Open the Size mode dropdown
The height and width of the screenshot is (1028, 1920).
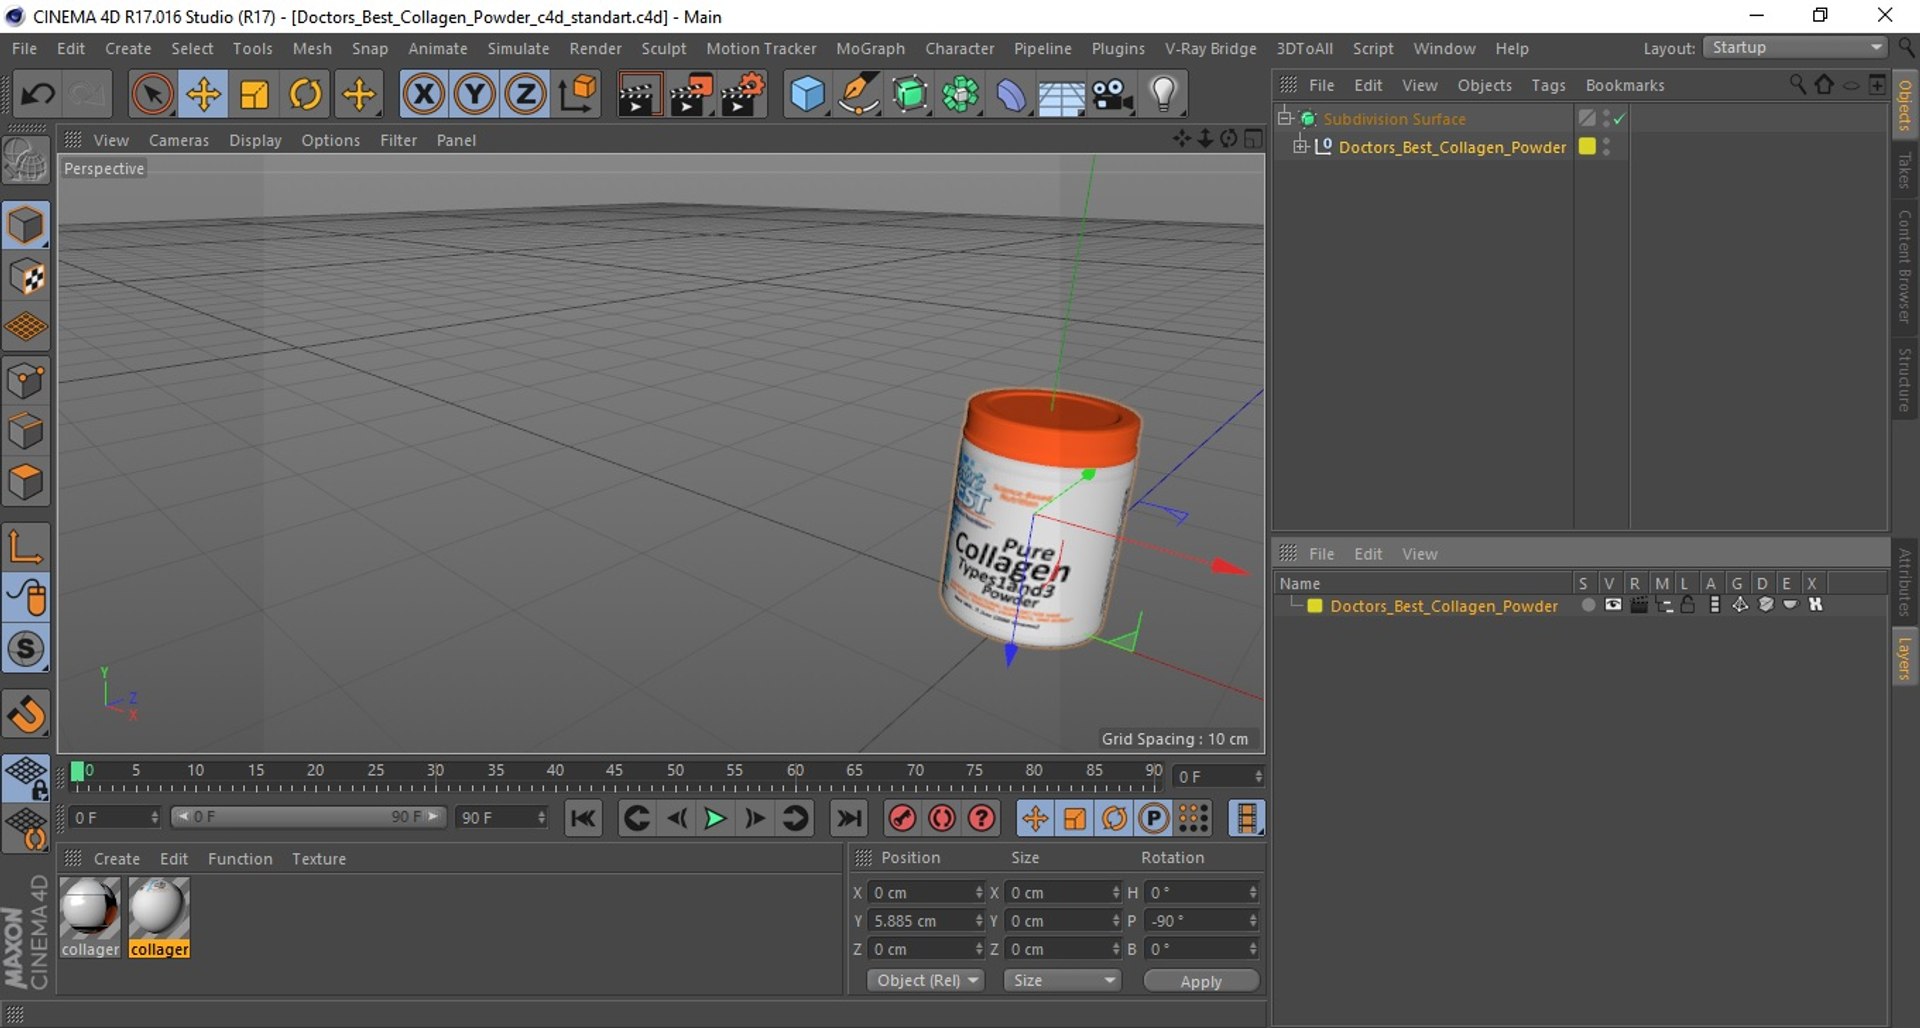pos(1062,981)
